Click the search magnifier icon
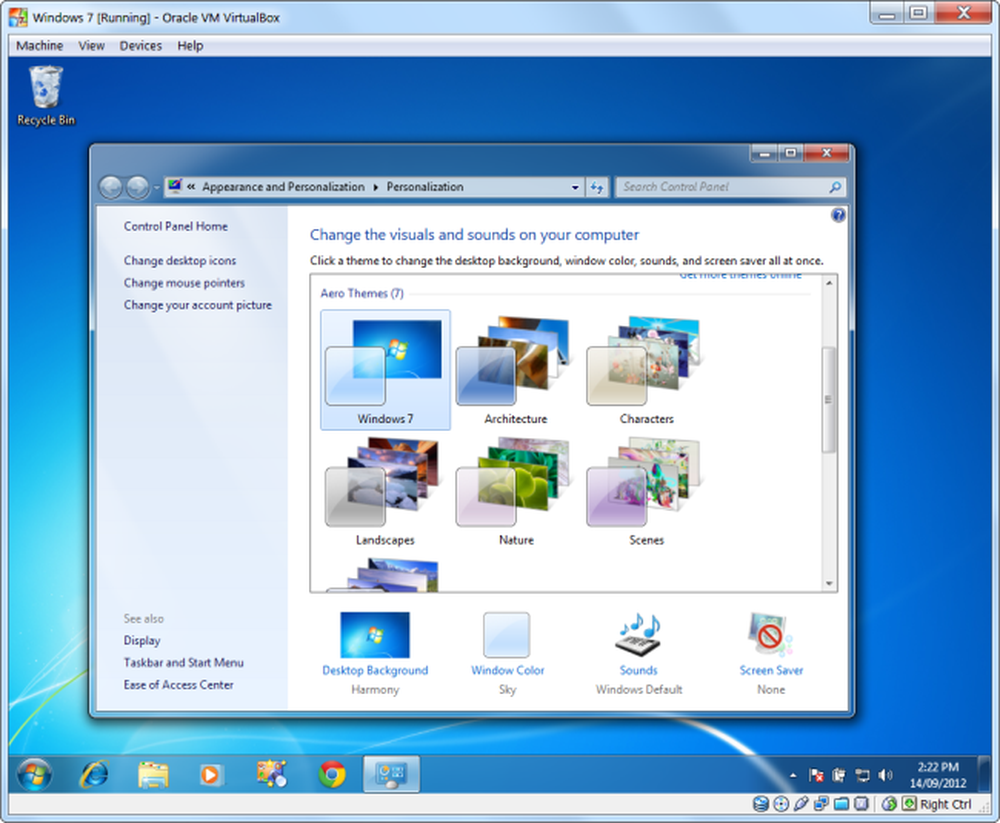This screenshot has height=823, width=1000. [834, 187]
